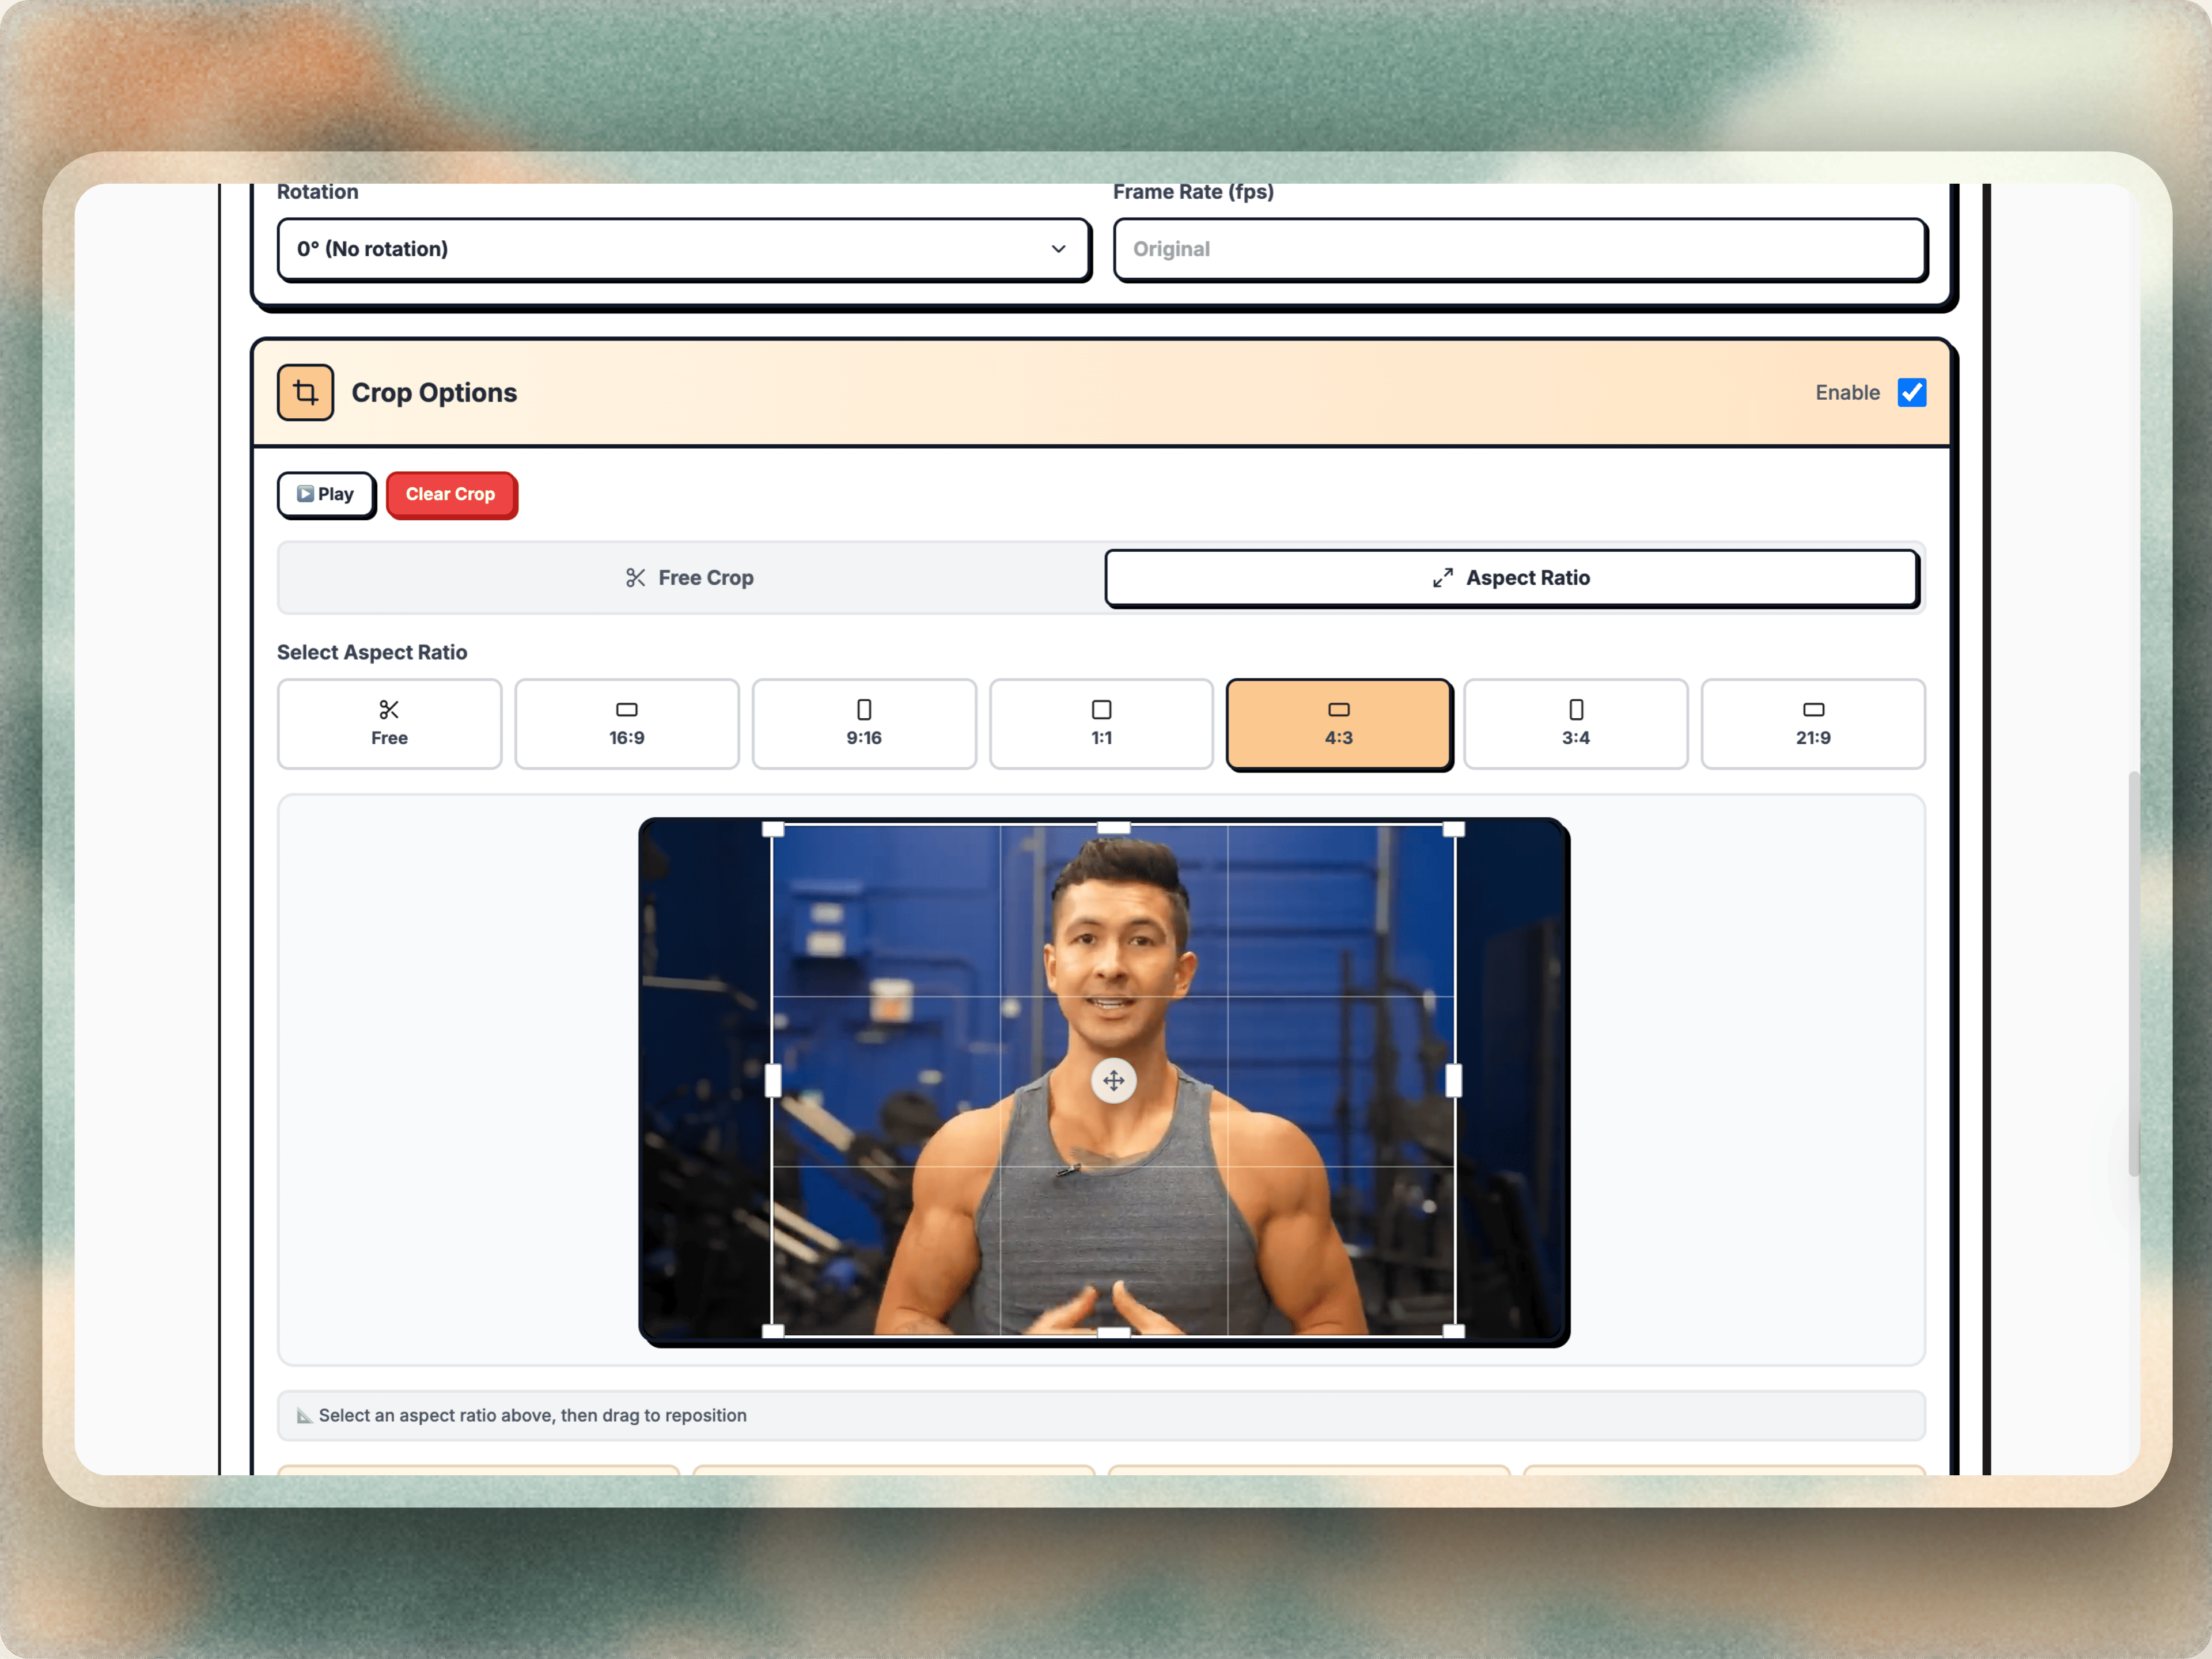The height and width of the screenshot is (1659, 2212).
Task: Select the Free aspect ratio option
Action: [389, 724]
